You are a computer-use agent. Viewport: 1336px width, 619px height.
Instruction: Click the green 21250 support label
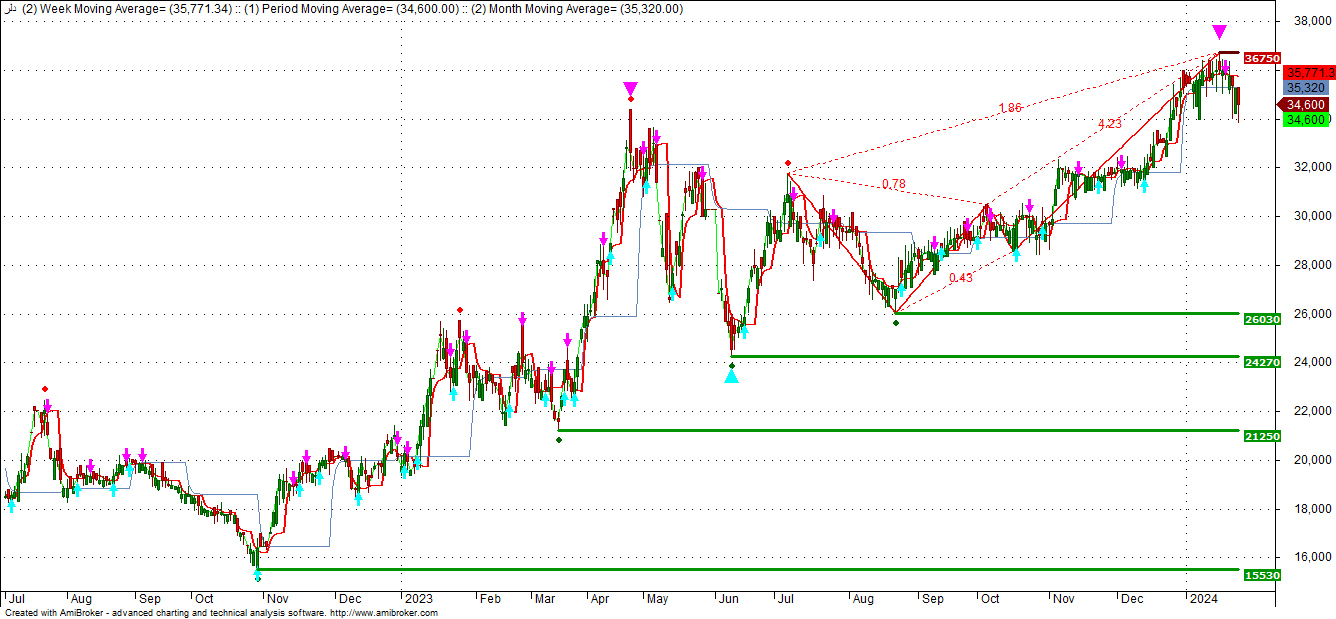1262,436
